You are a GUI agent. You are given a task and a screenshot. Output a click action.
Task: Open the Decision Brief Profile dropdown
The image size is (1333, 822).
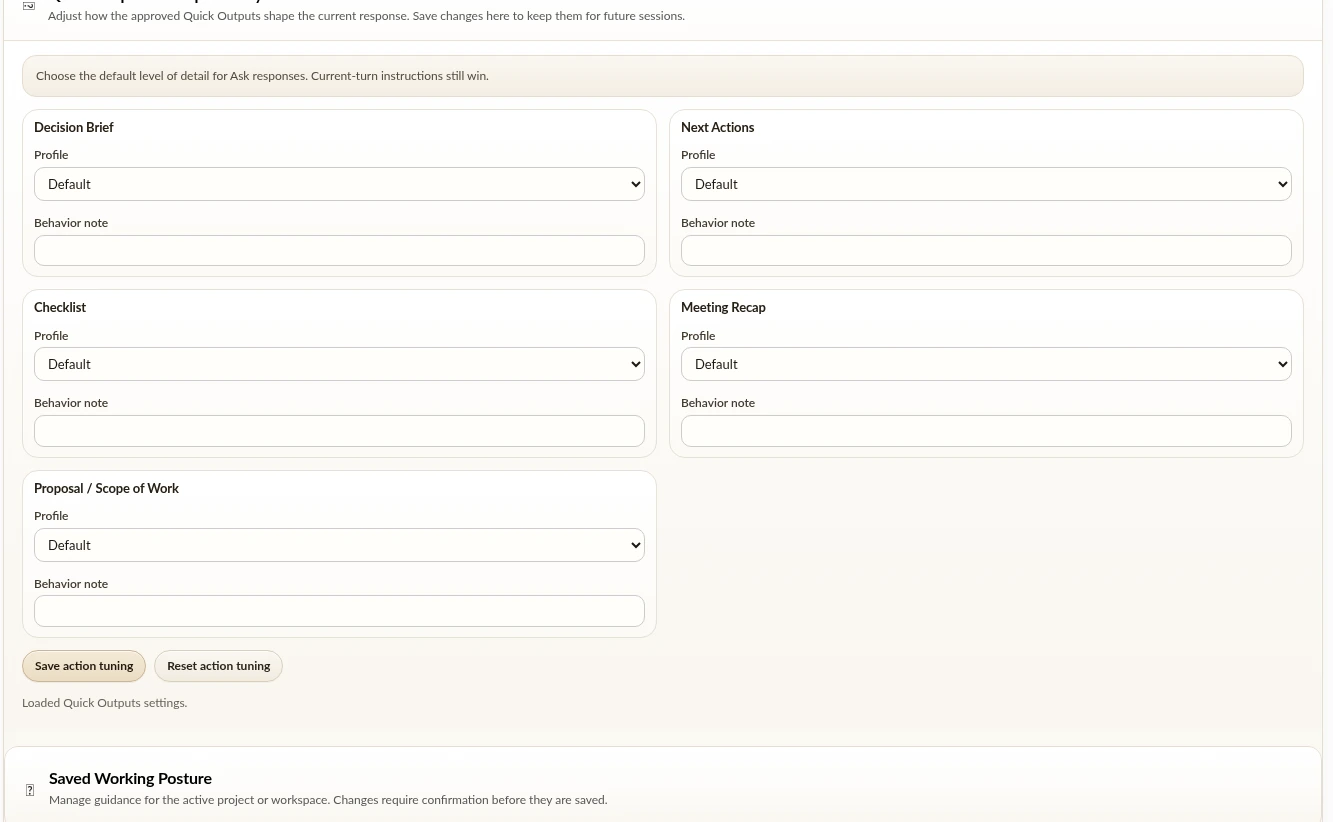339,184
